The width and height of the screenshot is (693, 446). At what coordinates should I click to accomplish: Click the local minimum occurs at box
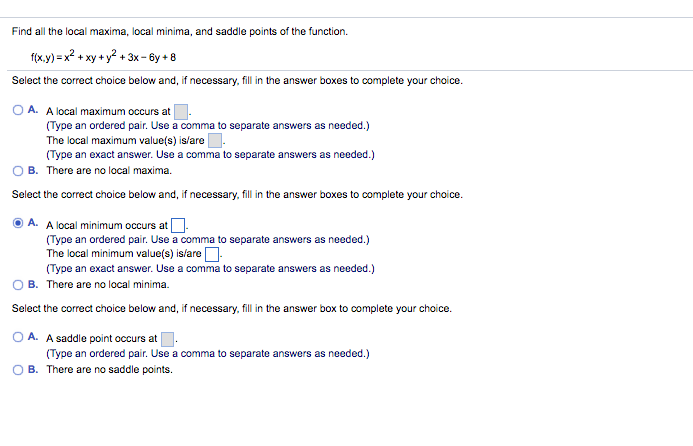tap(178, 225)
